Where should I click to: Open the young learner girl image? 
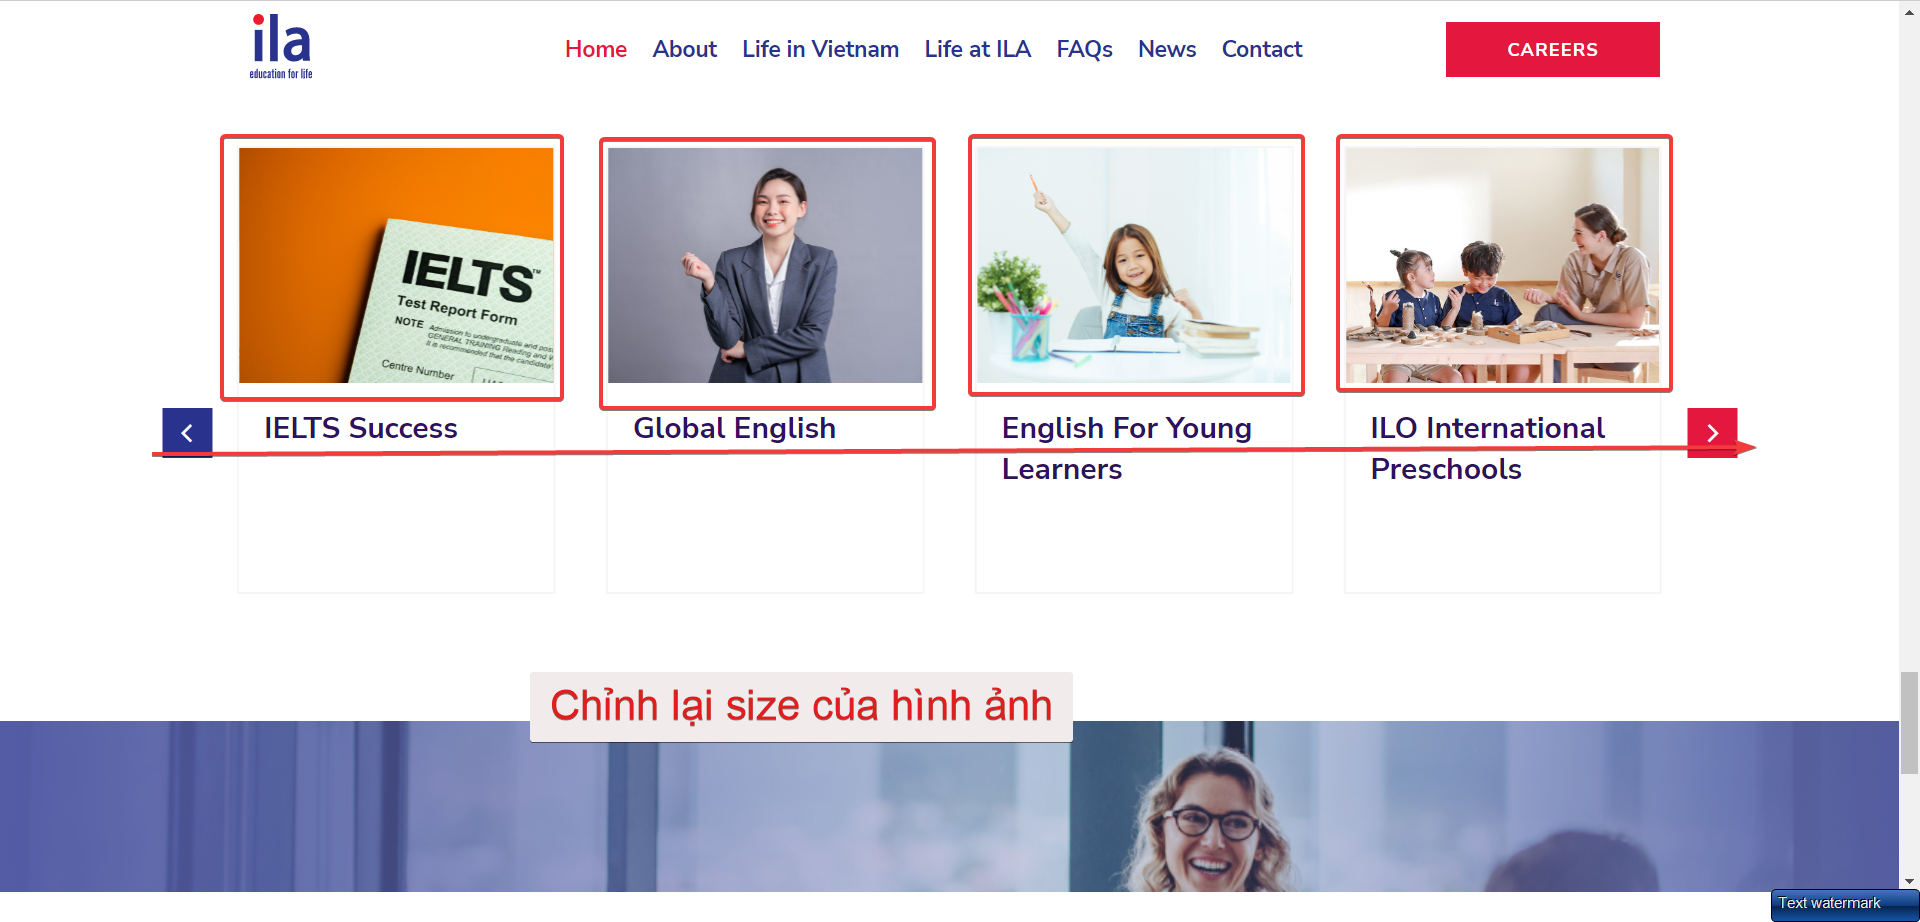pyautogui.click(x=1134, y=265)
